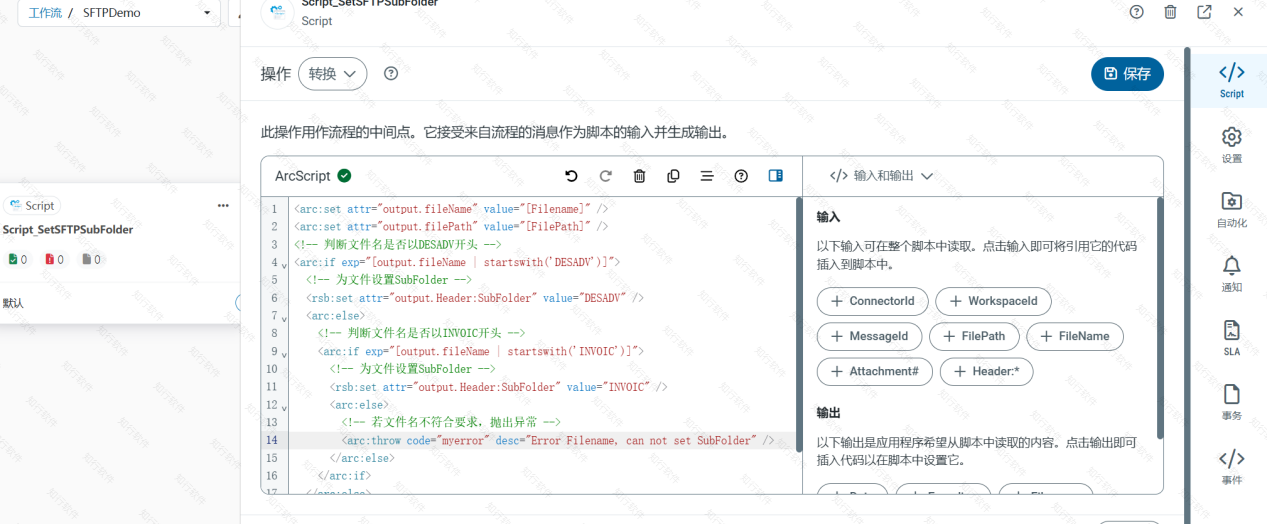Save the script with 保存 button
Image resolution: width=1267 pixels, height=524 pixels.
pos(1127,73)
